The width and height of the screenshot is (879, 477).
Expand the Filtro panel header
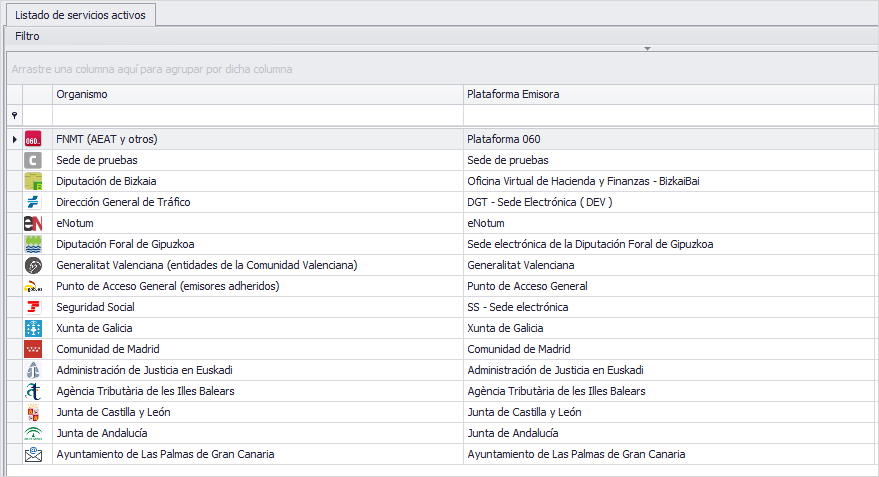point(442,36)
